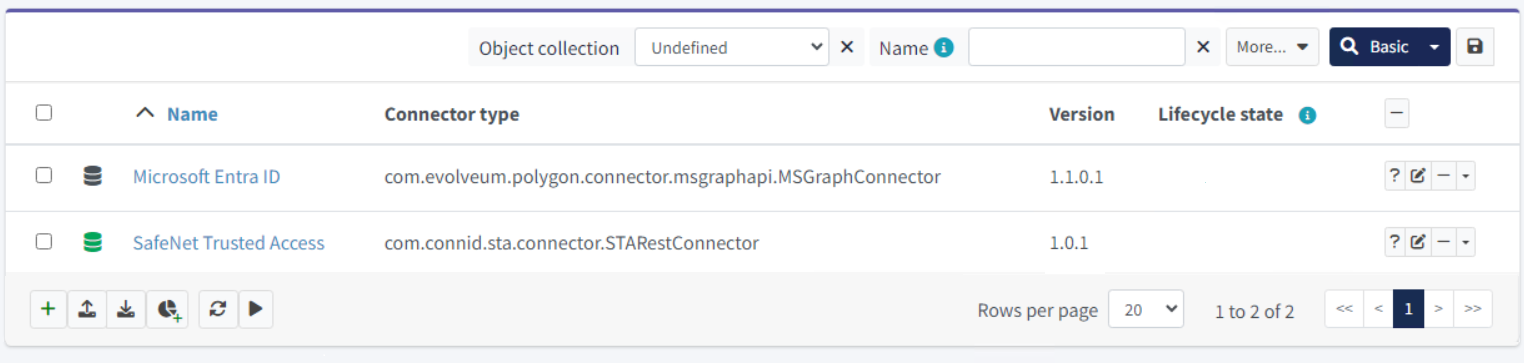Click the Connector type column header
Image resolution: width=1524 pixels, height=363 pixels.
[x=452, y=114]
